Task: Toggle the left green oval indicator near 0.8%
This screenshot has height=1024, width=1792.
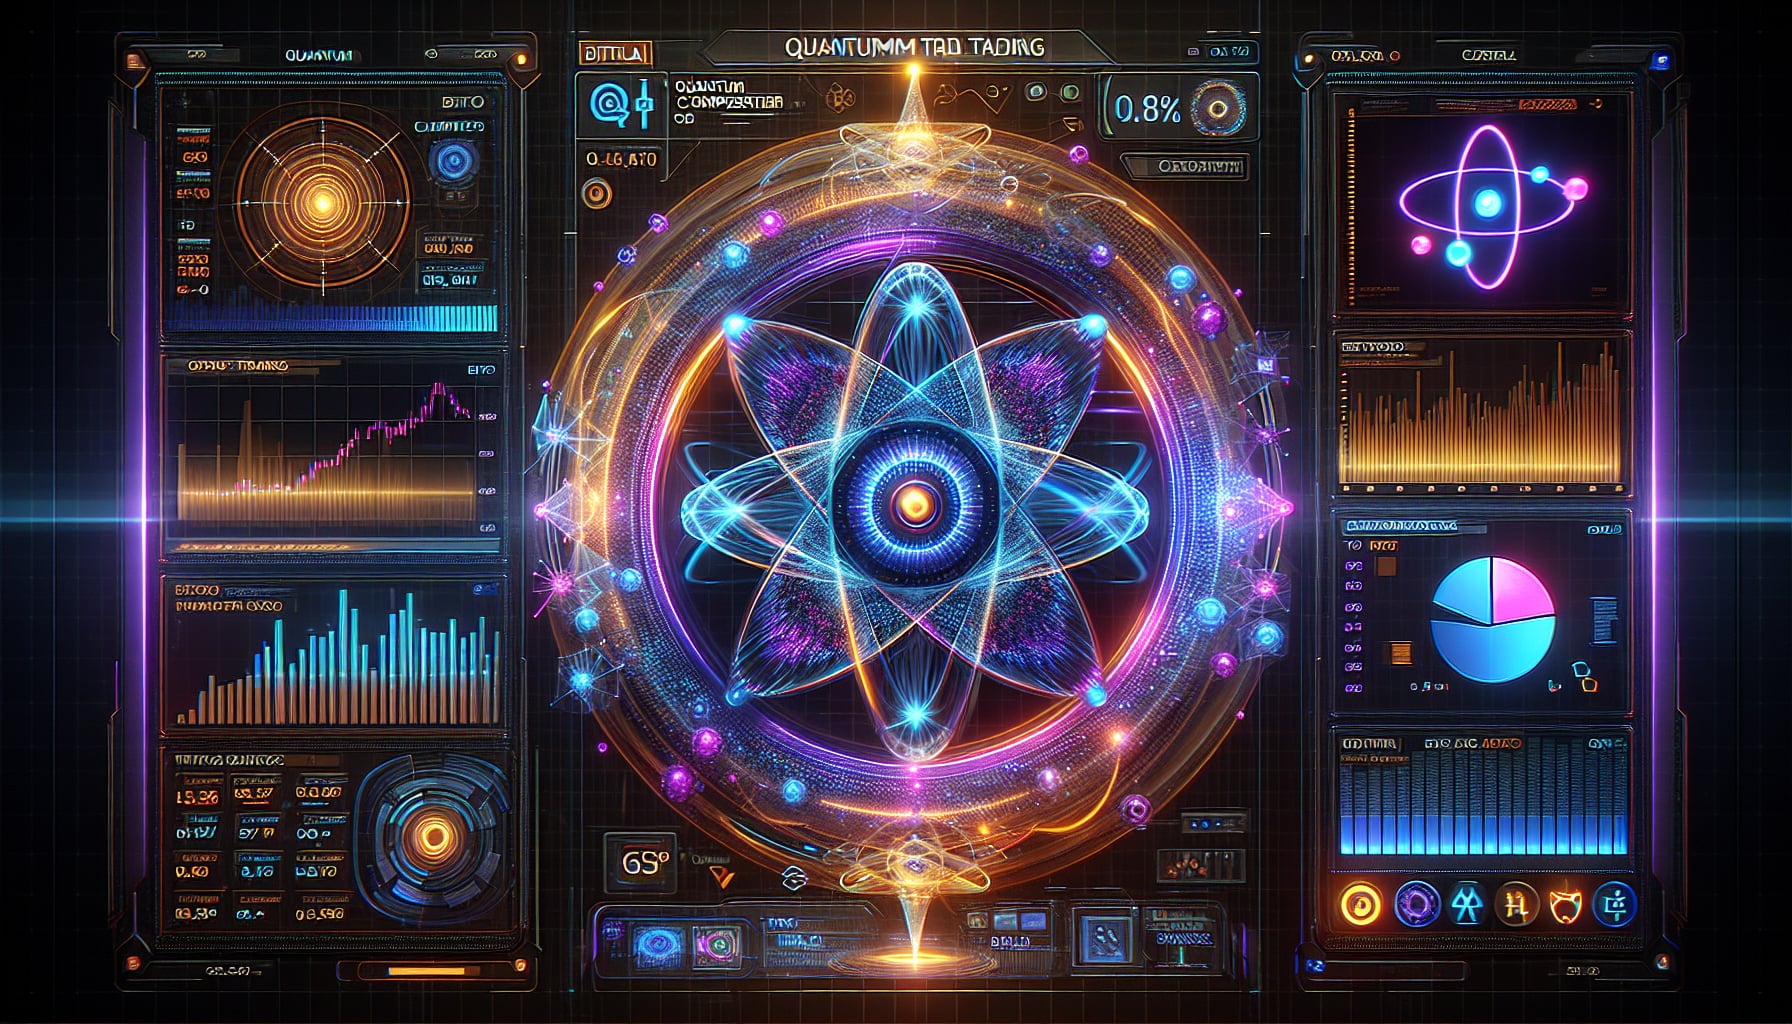Action: [x=1037, y=92]
